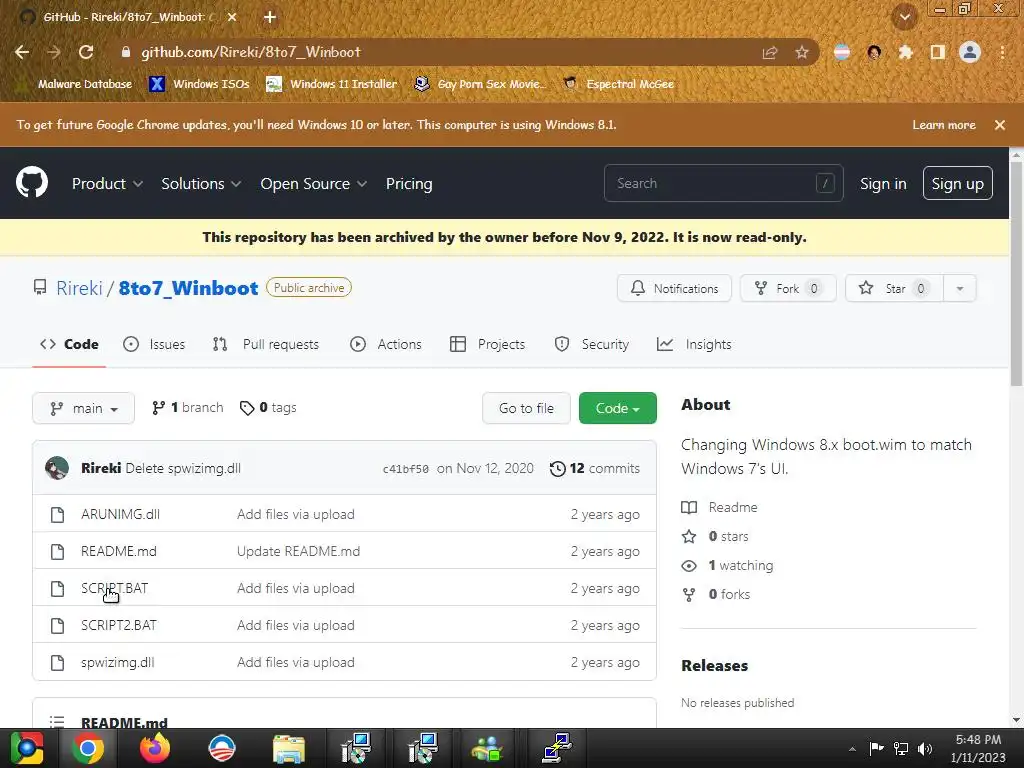Open Chrome profile avatar icon
1024x768 pixels.
[970, 52]
